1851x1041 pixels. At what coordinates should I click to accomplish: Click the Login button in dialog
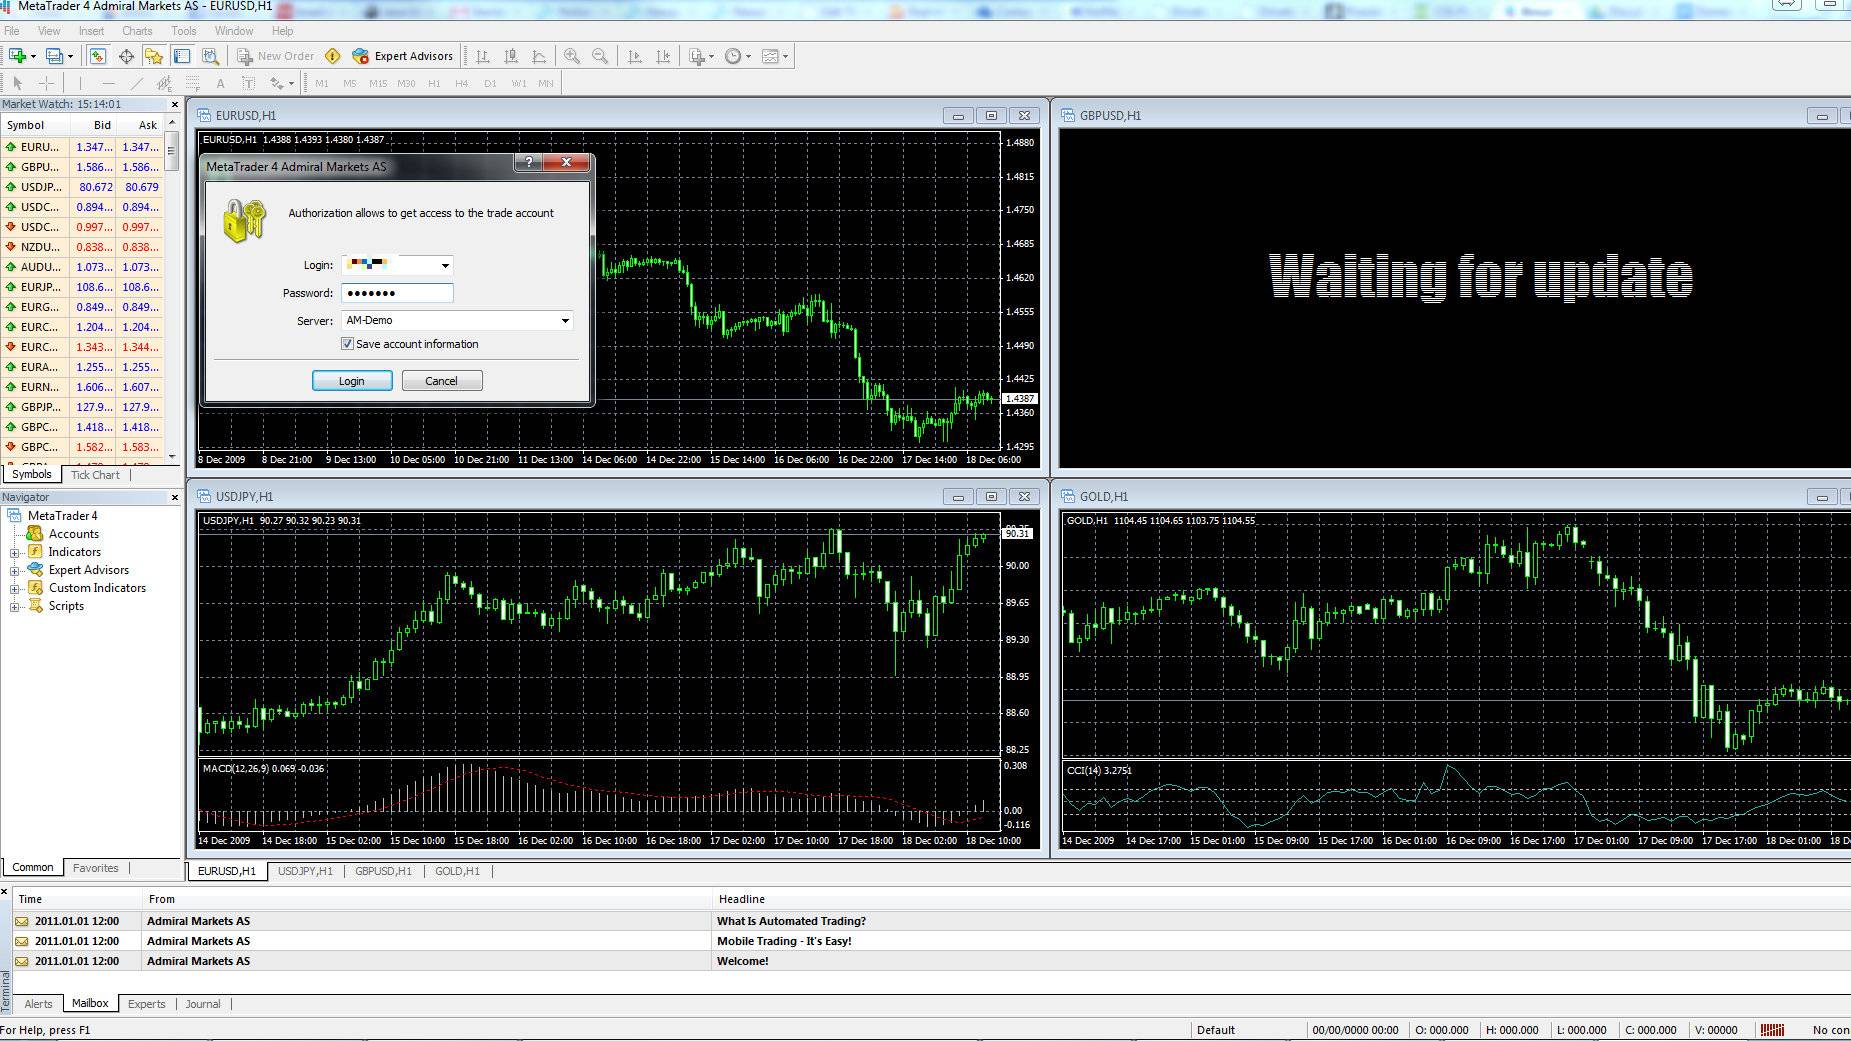(x=352, y=381)
